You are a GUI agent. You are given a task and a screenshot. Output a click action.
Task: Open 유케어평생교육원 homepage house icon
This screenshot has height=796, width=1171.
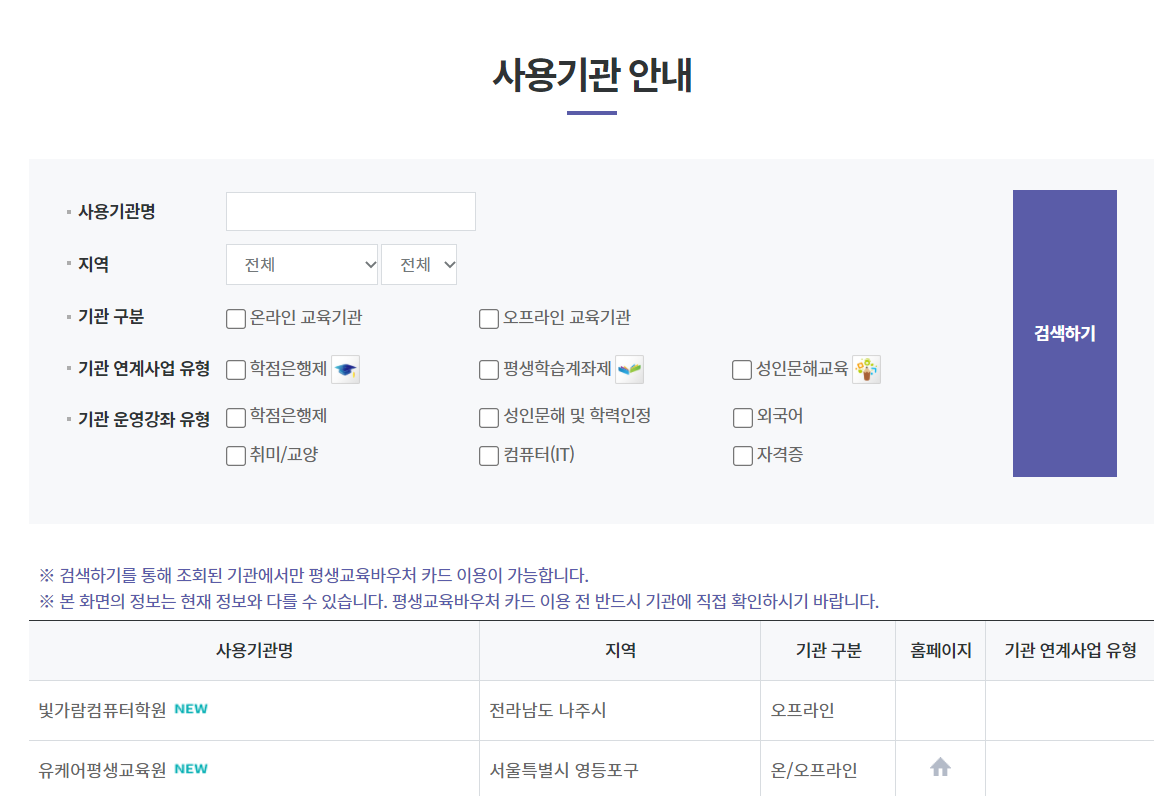[940, 767]
